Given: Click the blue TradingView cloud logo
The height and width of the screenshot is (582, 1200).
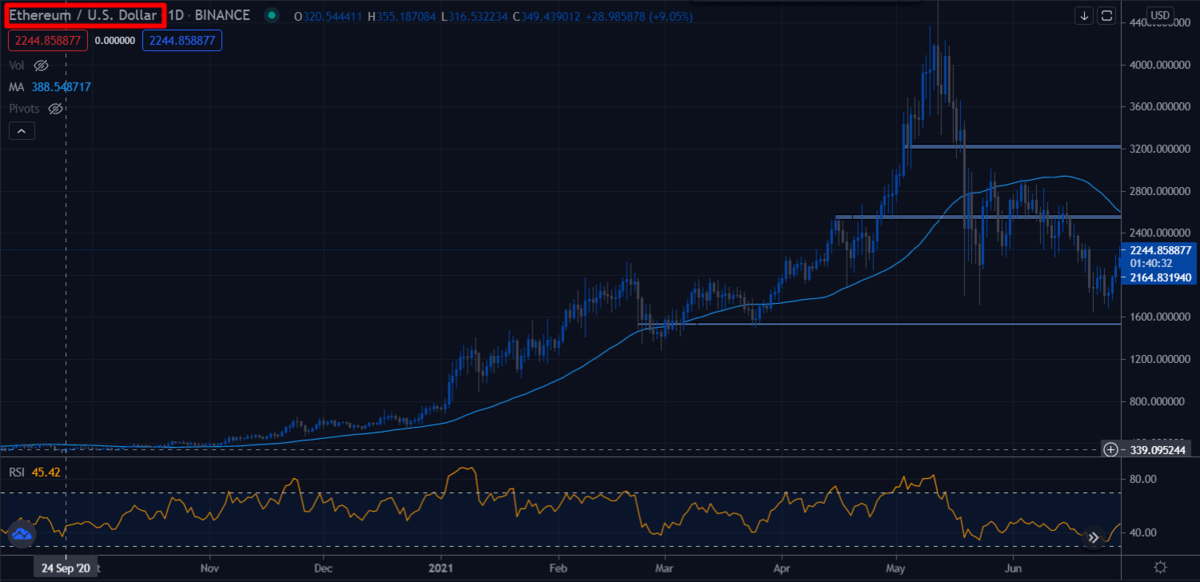Looking at the screenshot, I should tap(22, 535).
